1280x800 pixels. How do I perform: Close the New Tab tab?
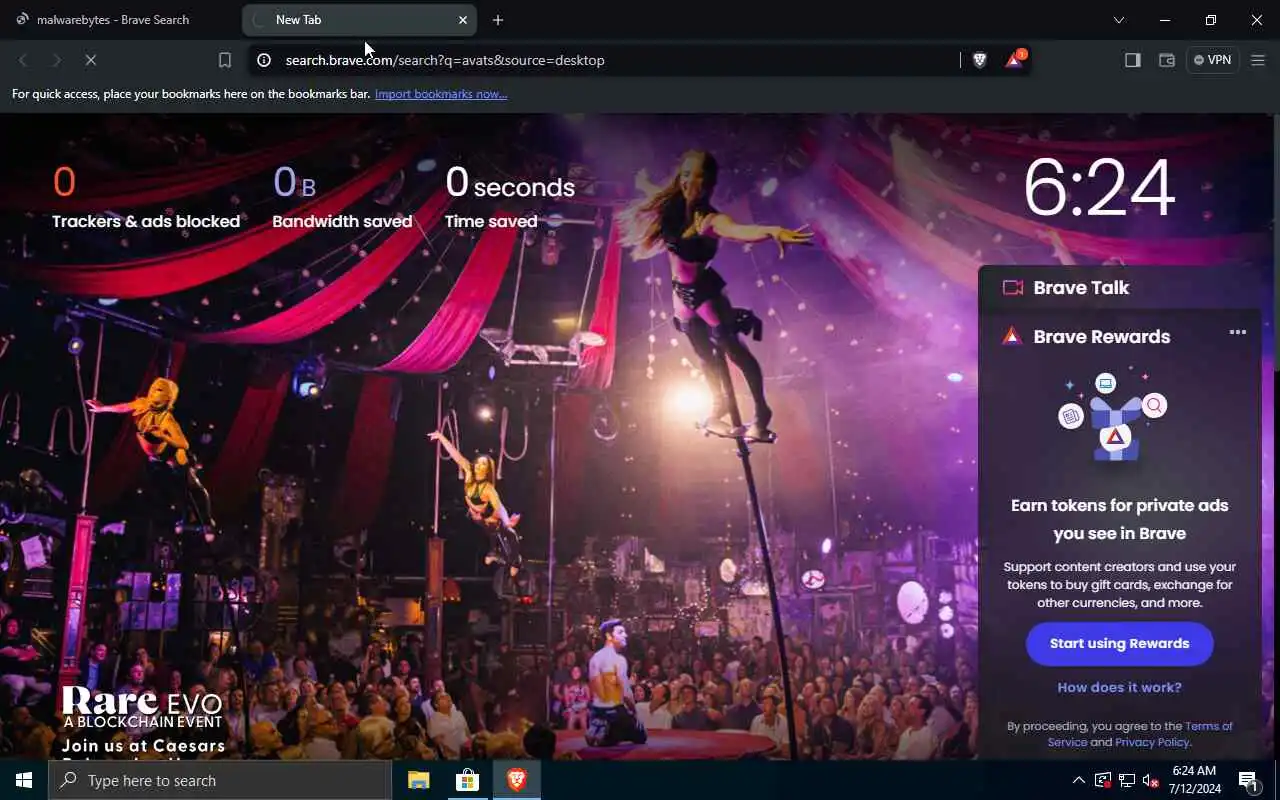(463, 20)
